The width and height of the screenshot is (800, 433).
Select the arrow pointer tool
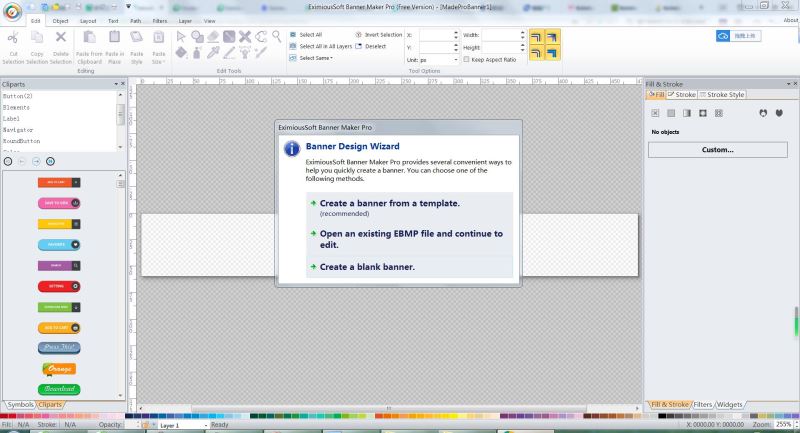point(181,36)
